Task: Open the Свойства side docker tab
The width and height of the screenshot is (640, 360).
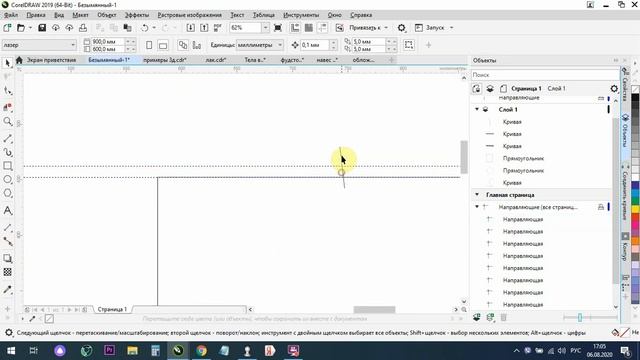Action: tap(625, 85)
